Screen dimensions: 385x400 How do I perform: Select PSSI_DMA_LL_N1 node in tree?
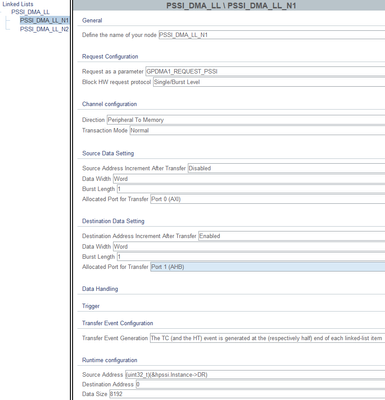(x=44, y=21)
